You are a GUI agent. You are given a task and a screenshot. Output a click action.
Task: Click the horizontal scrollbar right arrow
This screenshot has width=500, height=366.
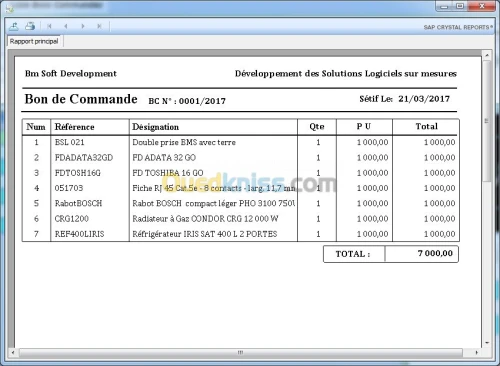[477, 352]
